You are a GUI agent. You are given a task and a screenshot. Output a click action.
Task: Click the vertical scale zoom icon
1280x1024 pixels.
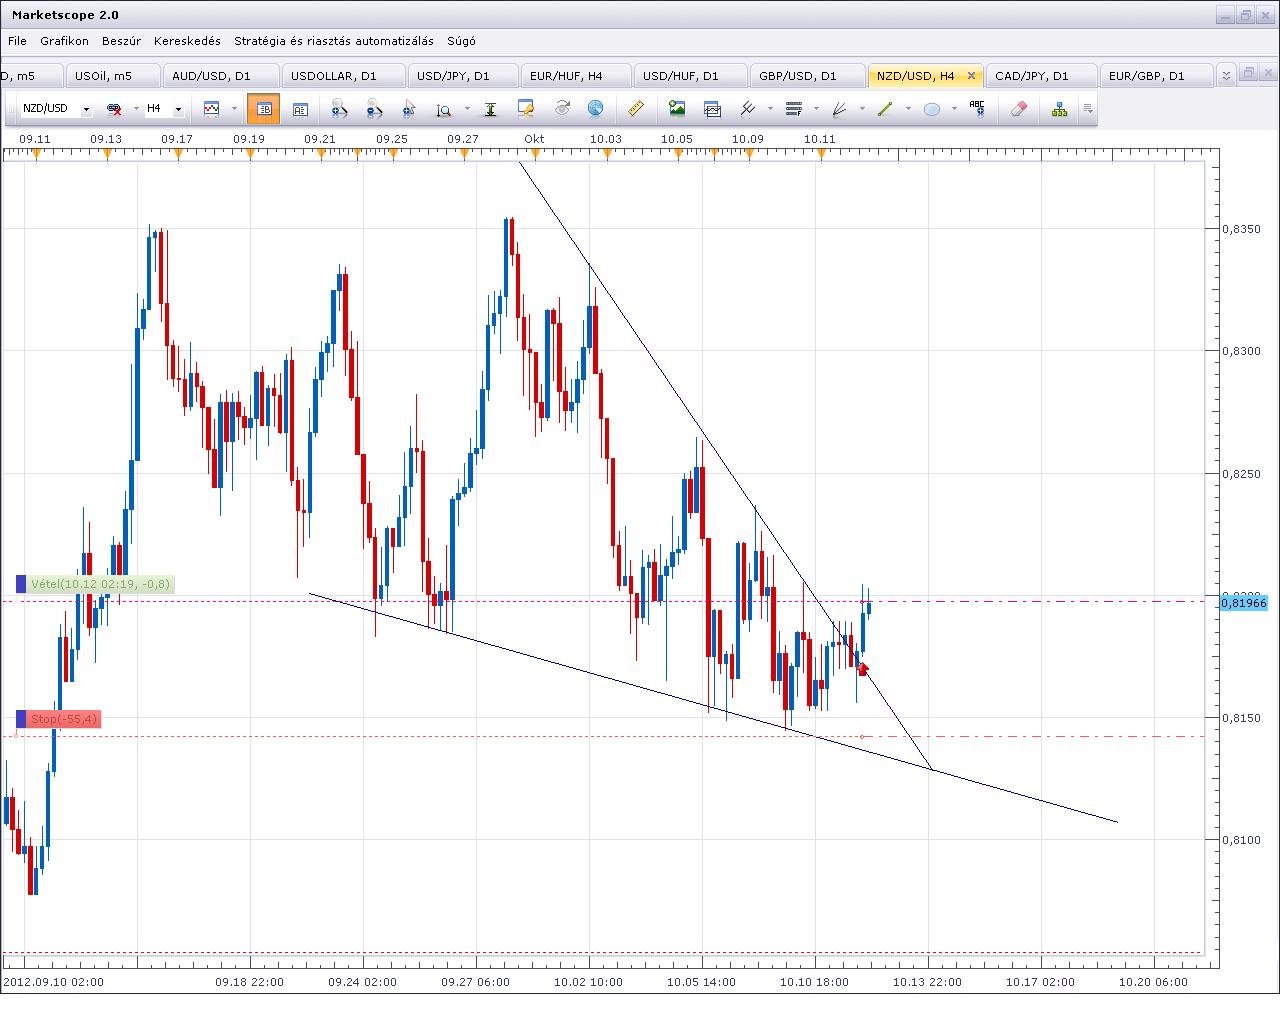point(444,109)
